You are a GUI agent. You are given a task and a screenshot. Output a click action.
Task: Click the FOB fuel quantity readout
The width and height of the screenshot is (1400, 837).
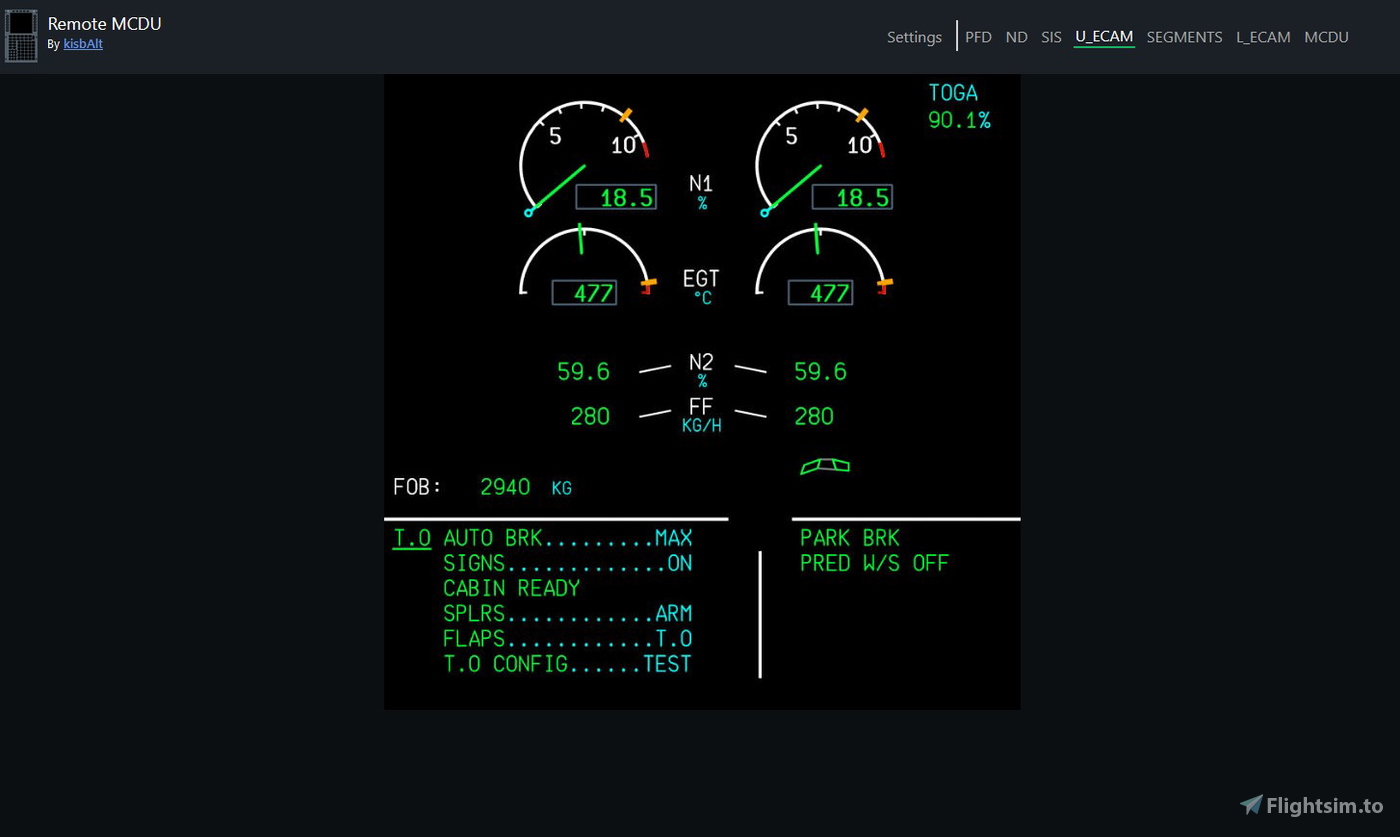pyautogui.click(x=504, y=487)
